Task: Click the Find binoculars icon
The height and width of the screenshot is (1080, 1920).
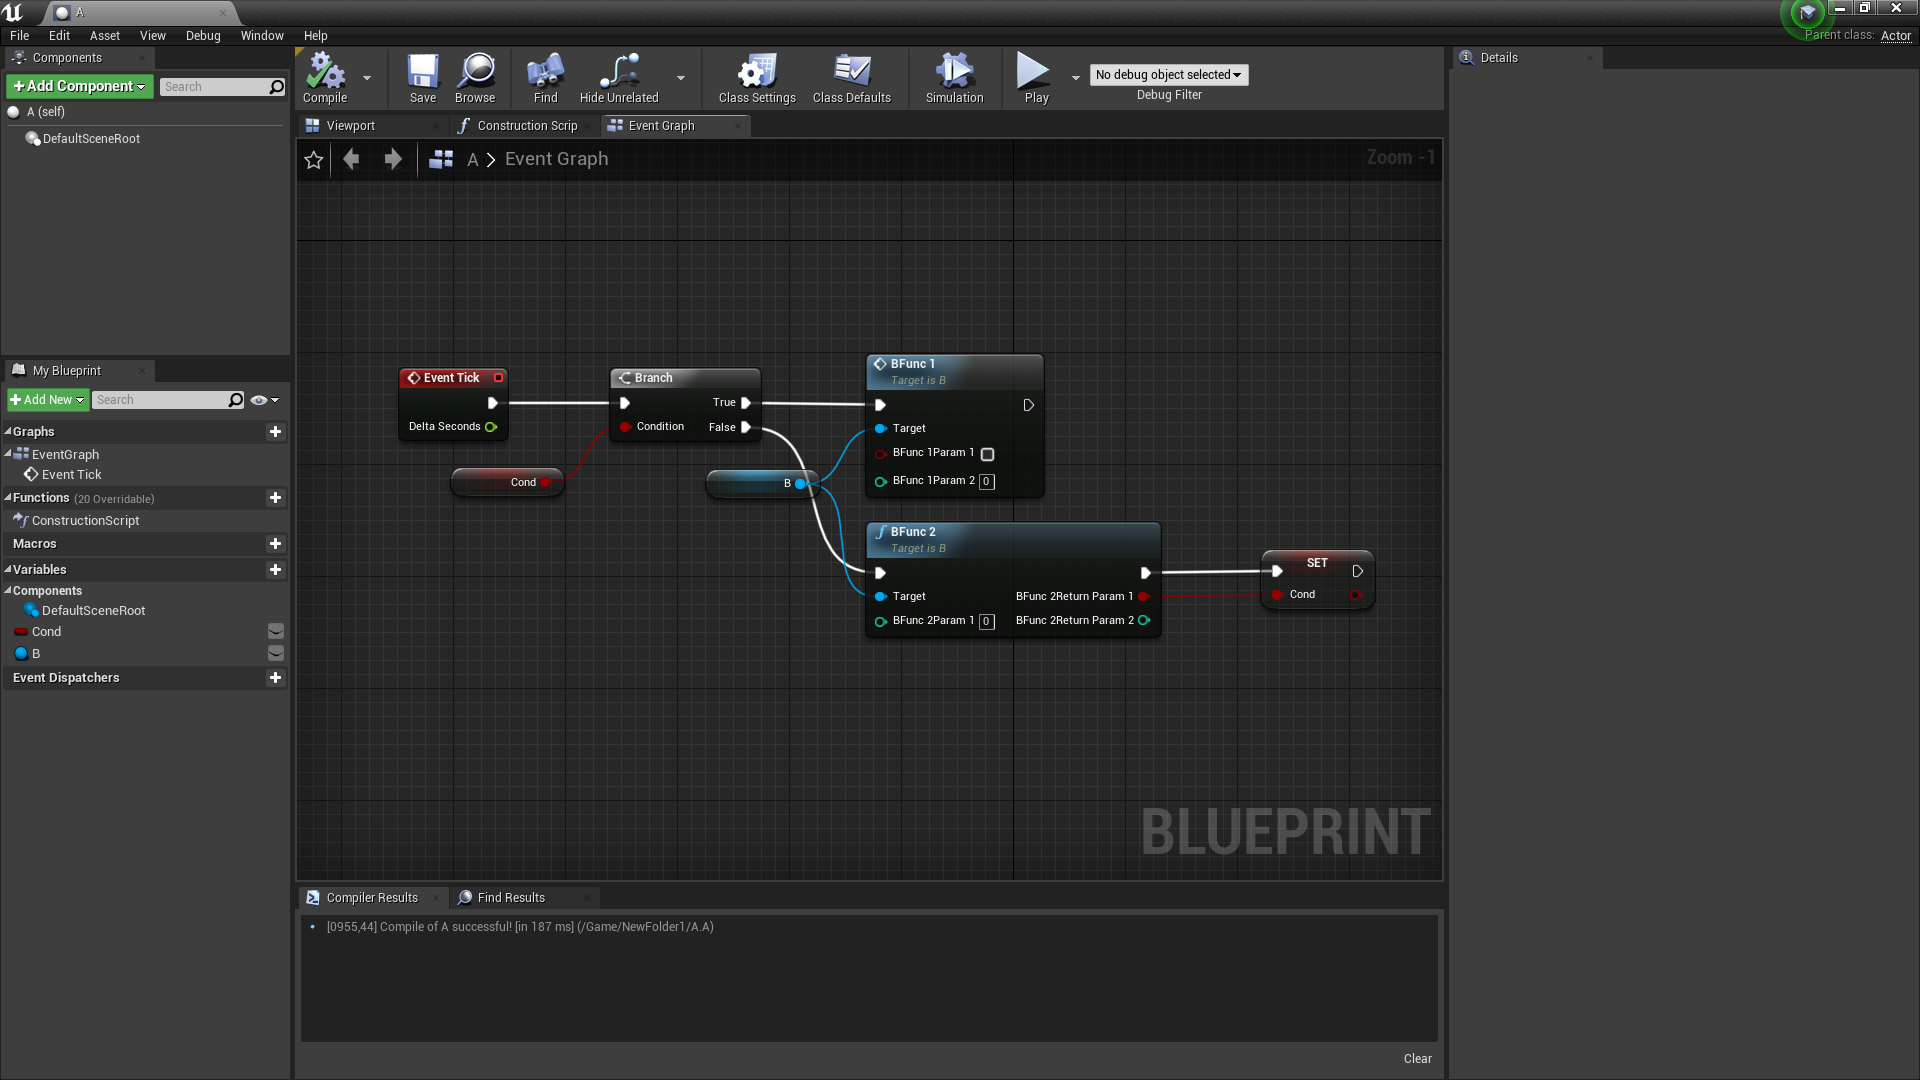Action: click(545, 73)
